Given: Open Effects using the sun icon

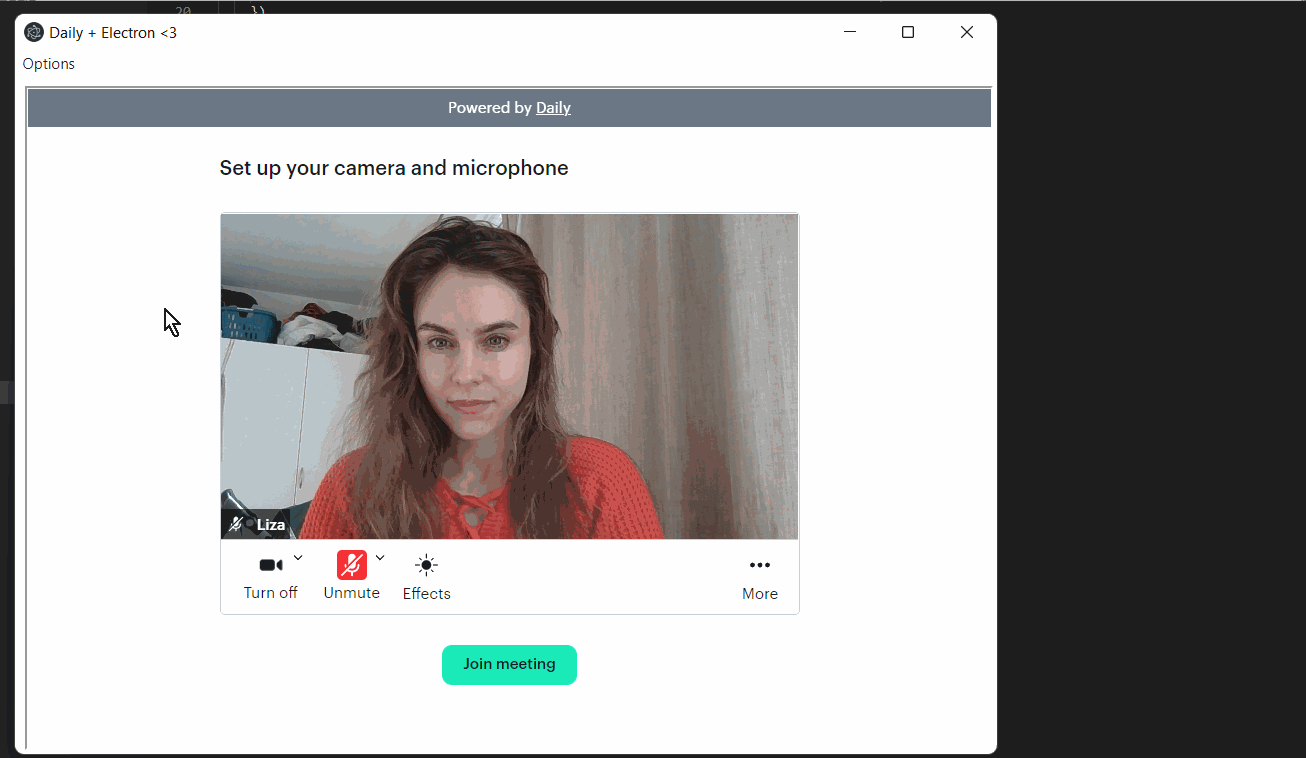Looking at the screenshot, I should [425, 564].
